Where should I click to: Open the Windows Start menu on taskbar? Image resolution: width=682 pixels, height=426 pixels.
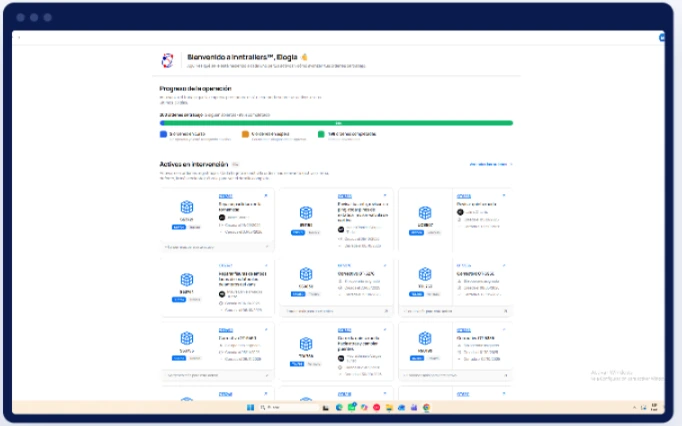(x=251, y=407)
